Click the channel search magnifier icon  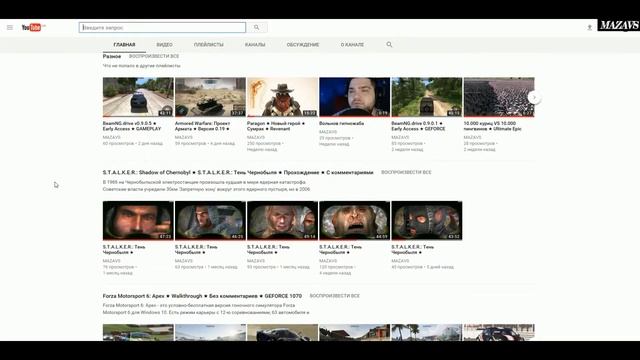(x=389, y=44)
